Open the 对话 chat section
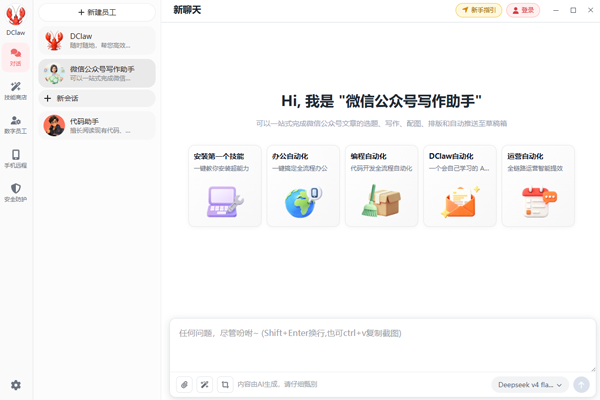Viewport: 600px width, 400px height. pos(15,57)
